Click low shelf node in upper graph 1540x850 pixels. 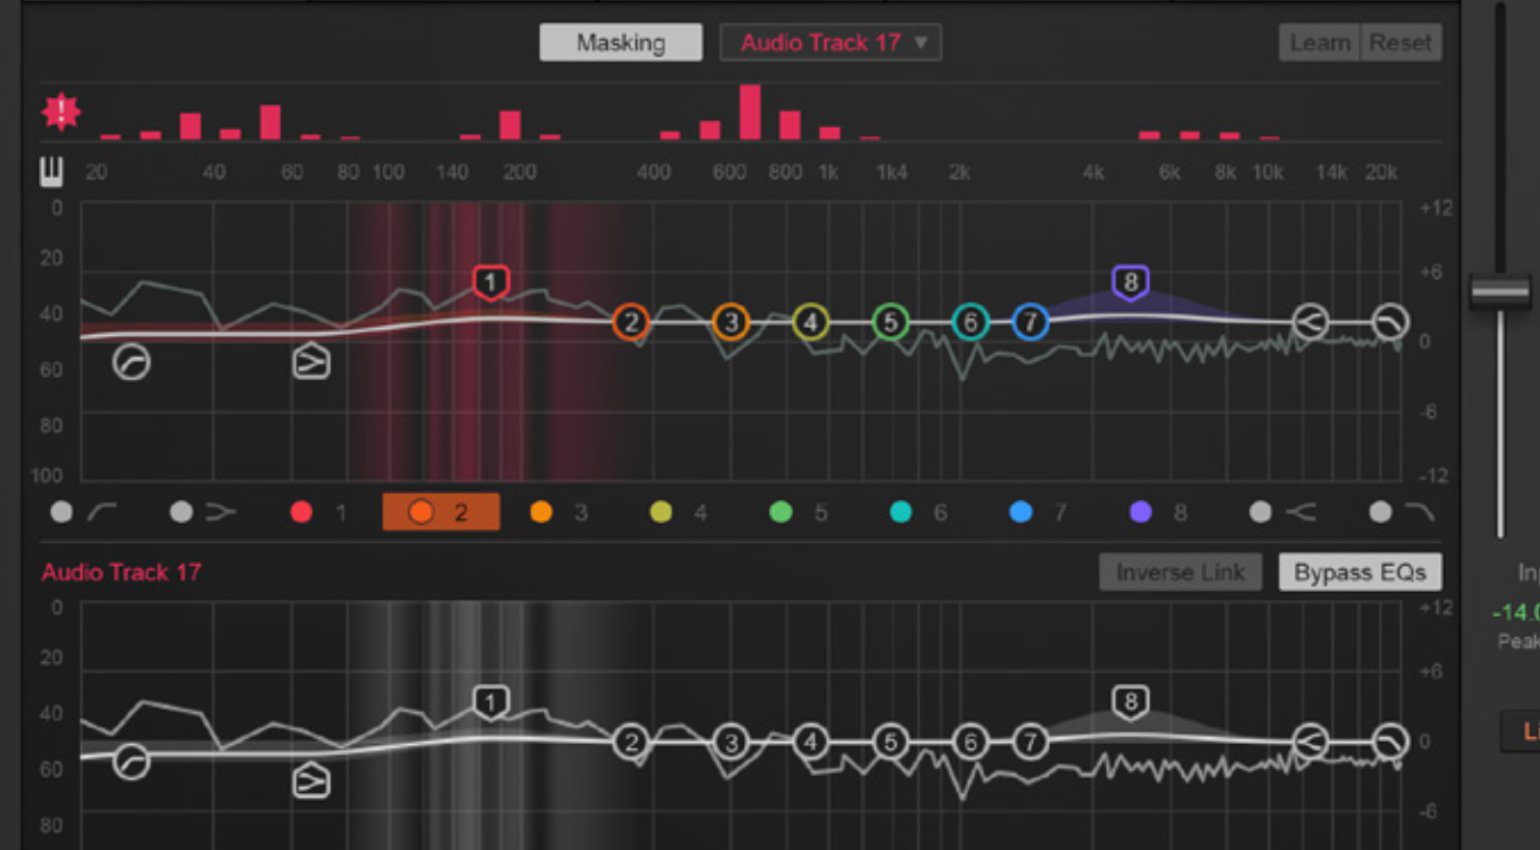tap(311, 362)
